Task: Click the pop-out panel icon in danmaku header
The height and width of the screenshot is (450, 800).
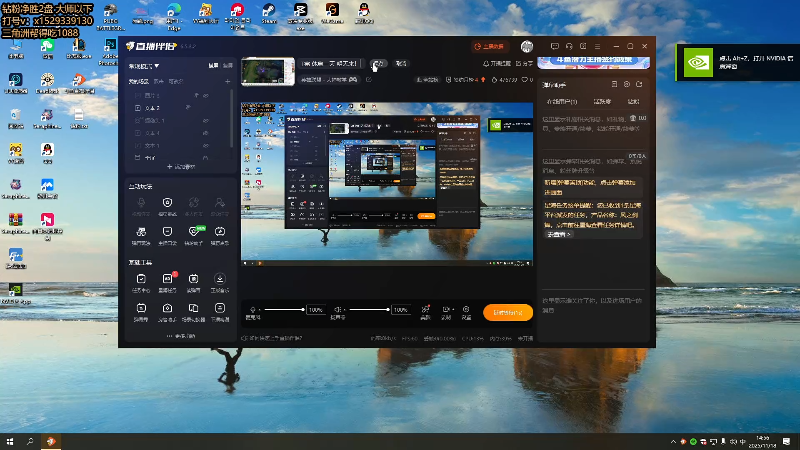Action: (x=614, y=84)
